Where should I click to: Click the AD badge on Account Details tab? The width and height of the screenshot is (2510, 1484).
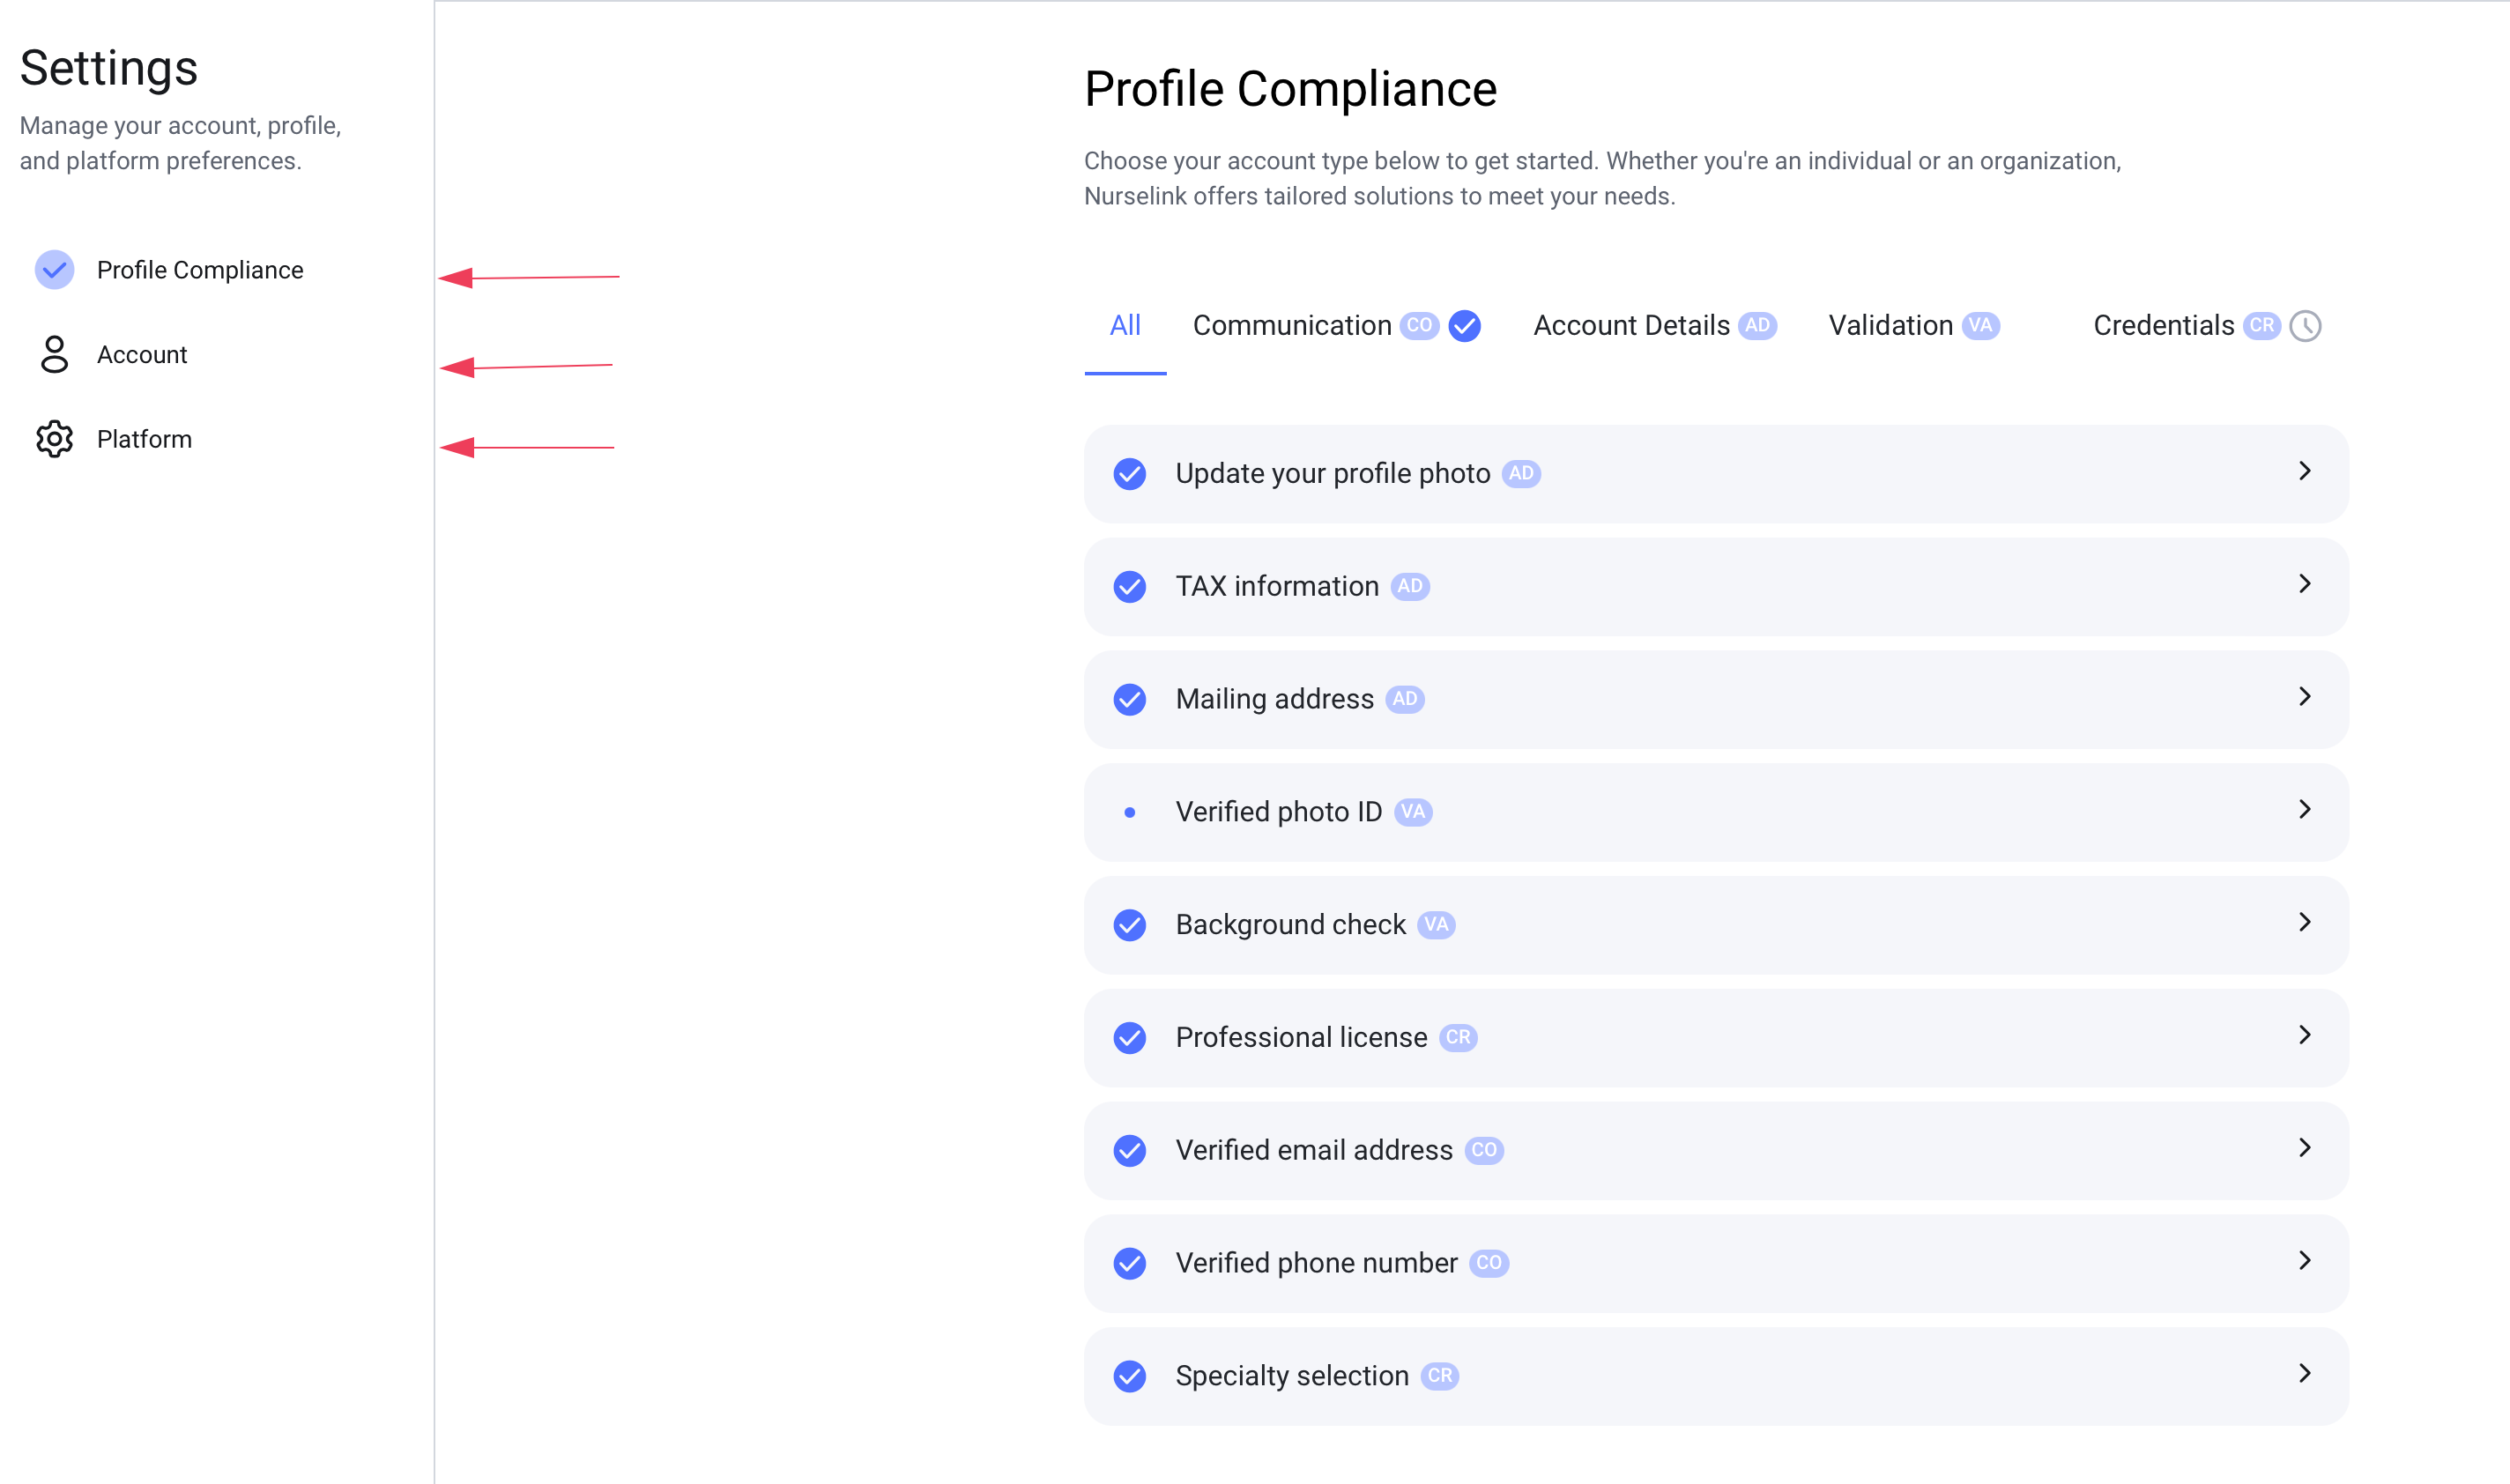click(x=1757, y=326)
